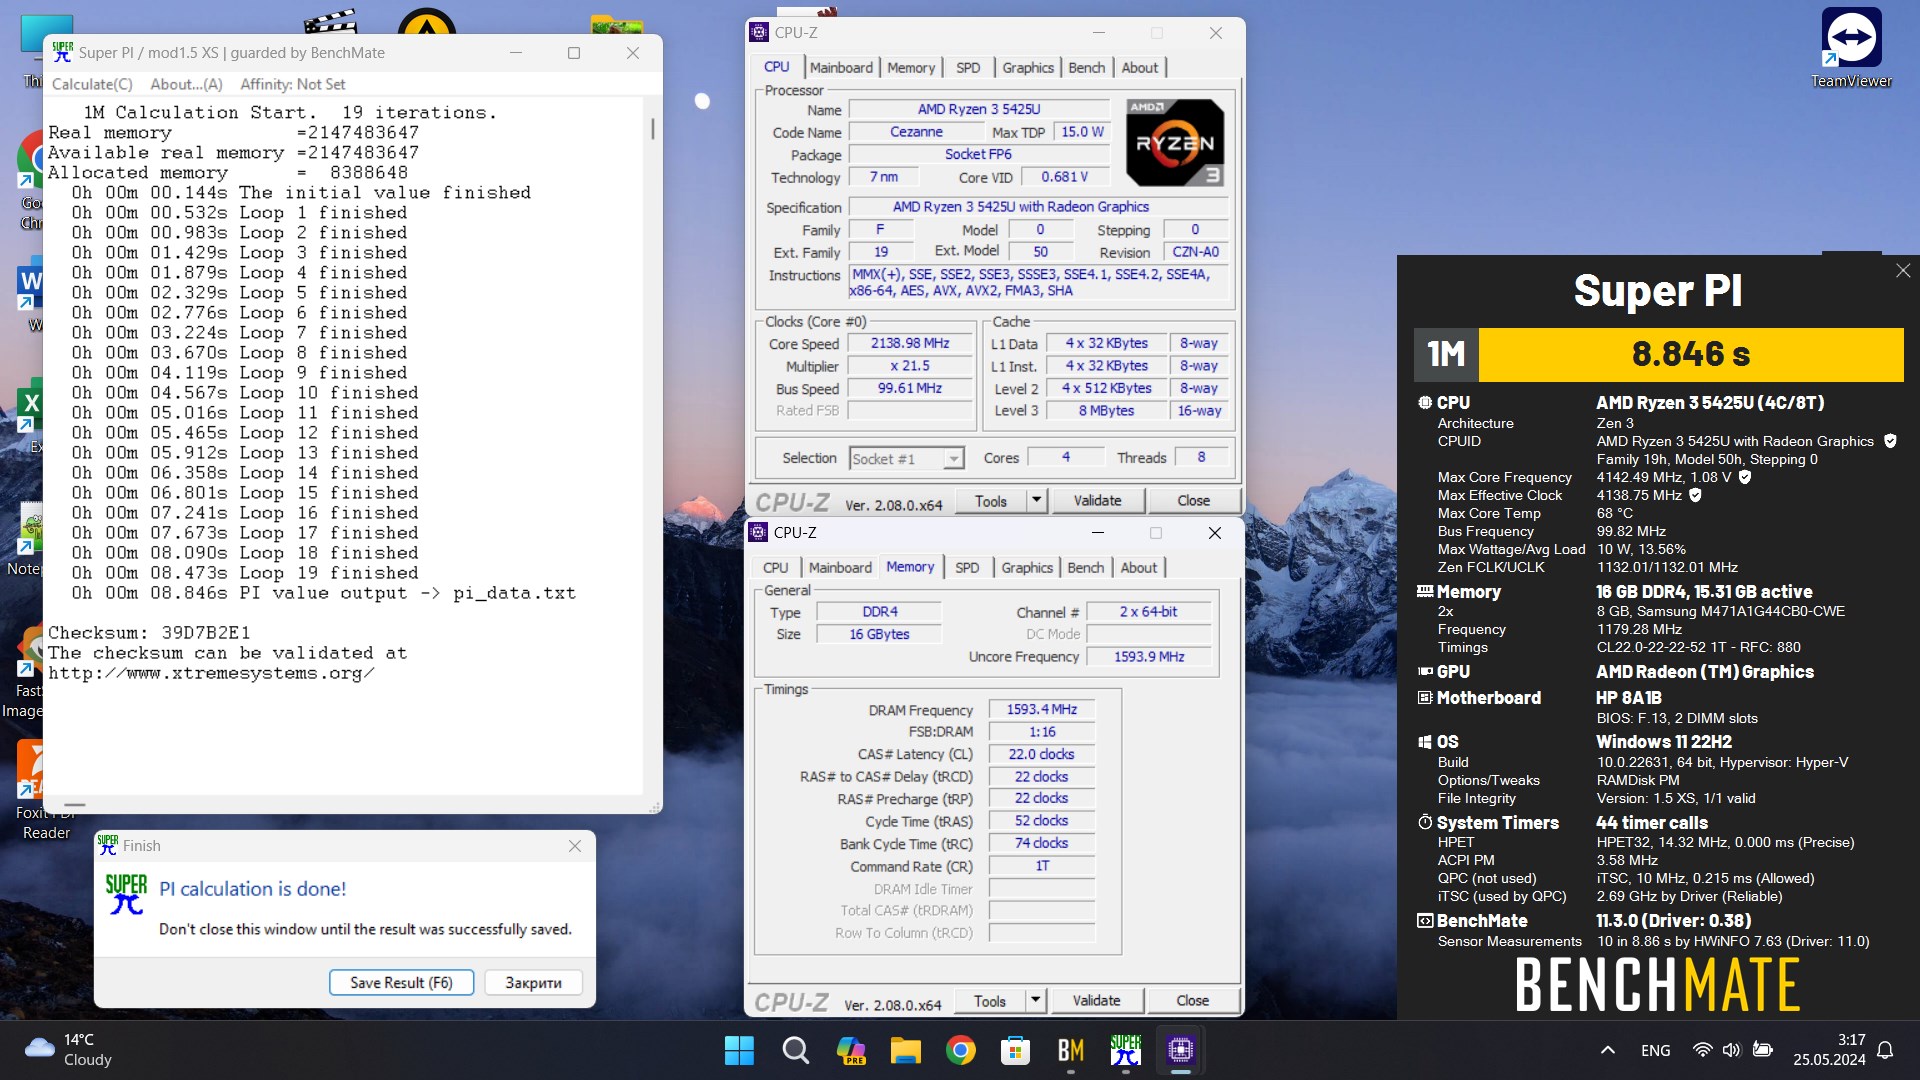Click the 1M 8.846 s result bar
The height and width of the screenshot is (1080, 1920).
click(1658, 354)
